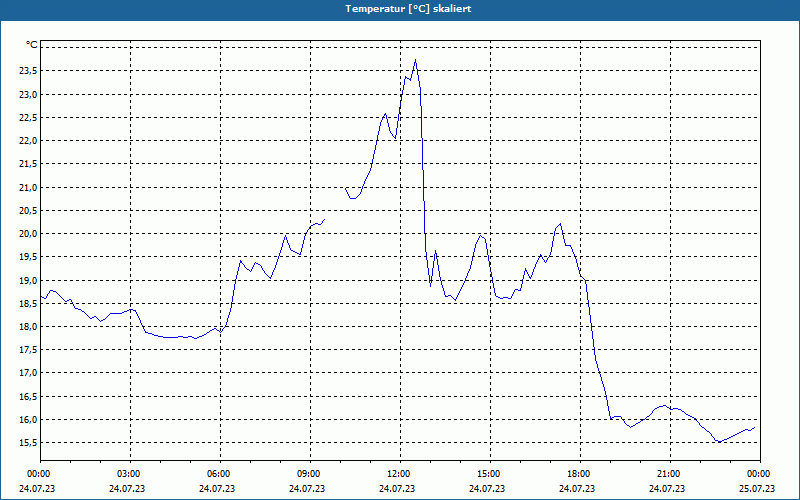Click the 25.07.23 date label
Screen dimensions: 800x500
pyautogui.click(x=757, y=488)
